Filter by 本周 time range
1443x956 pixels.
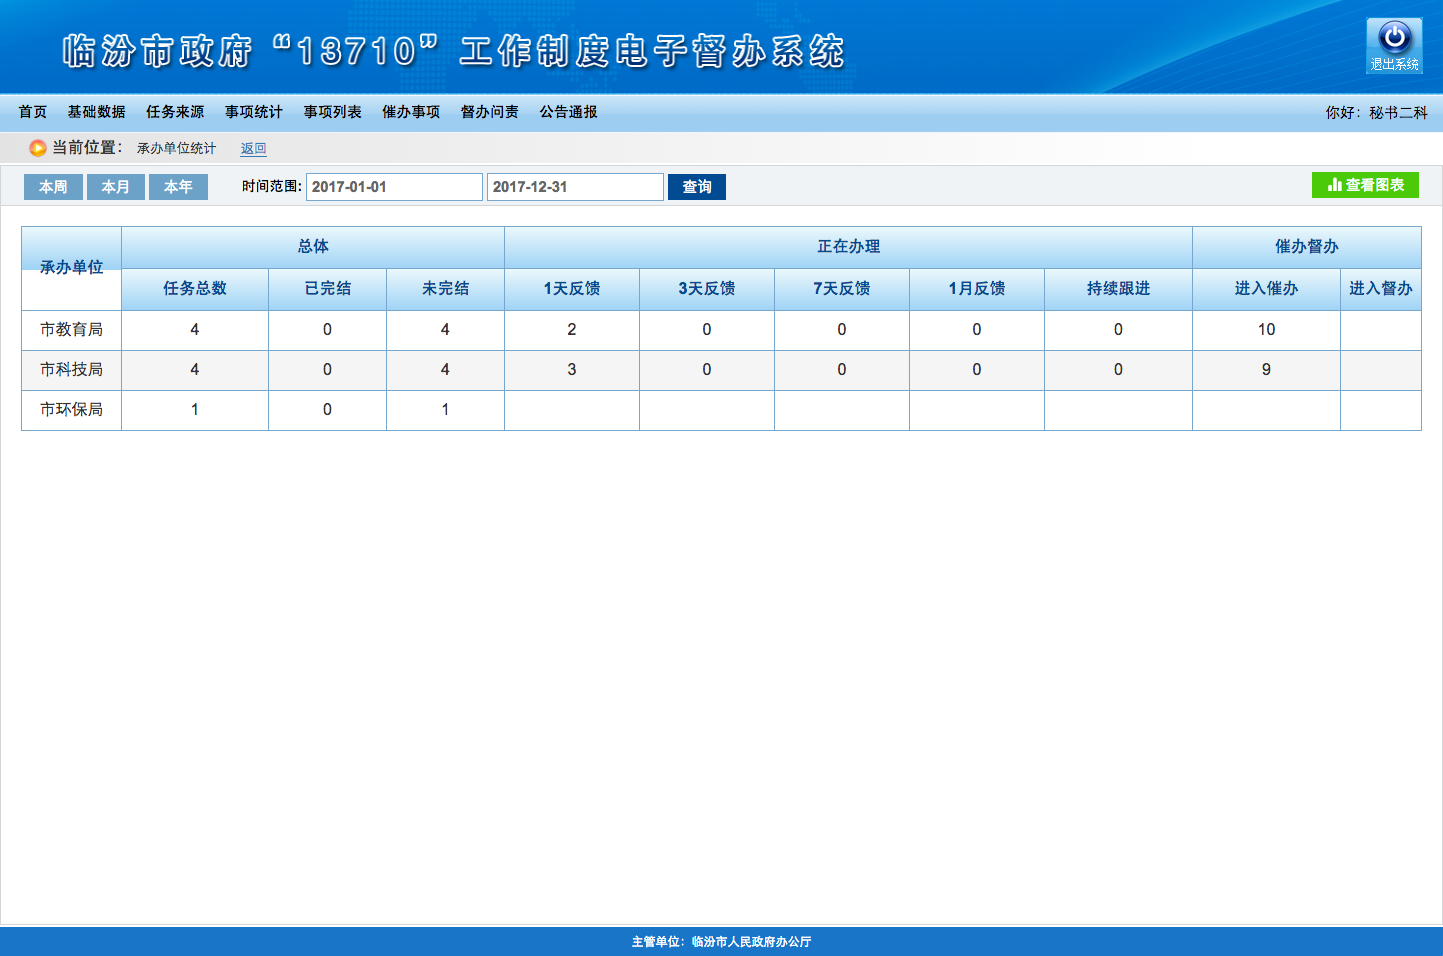click(x=53, y=187)
